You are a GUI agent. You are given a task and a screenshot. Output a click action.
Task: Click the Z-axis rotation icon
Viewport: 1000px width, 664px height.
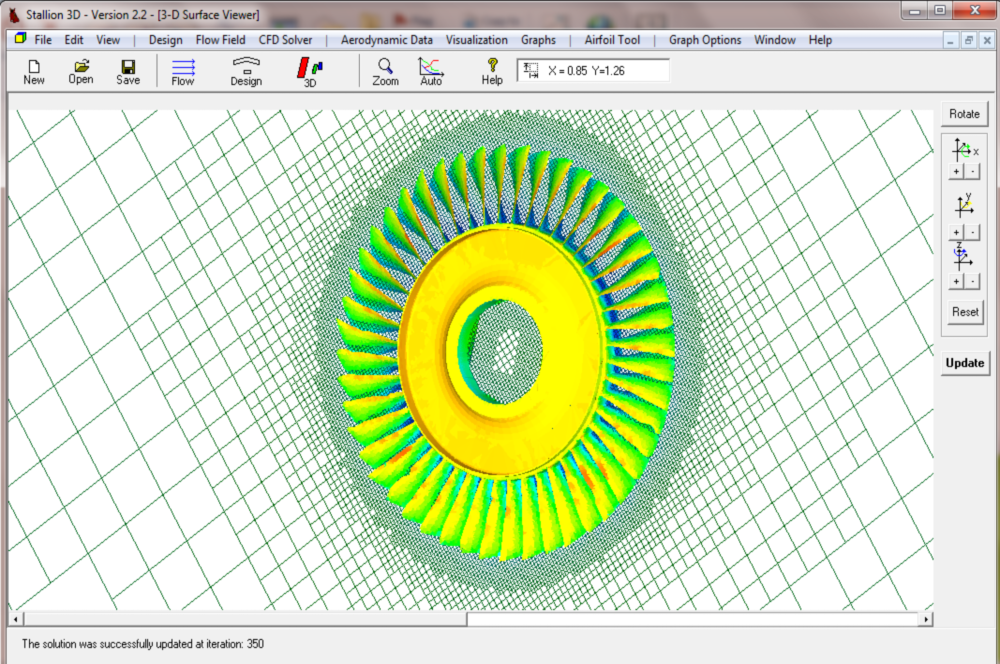[962, 257]
